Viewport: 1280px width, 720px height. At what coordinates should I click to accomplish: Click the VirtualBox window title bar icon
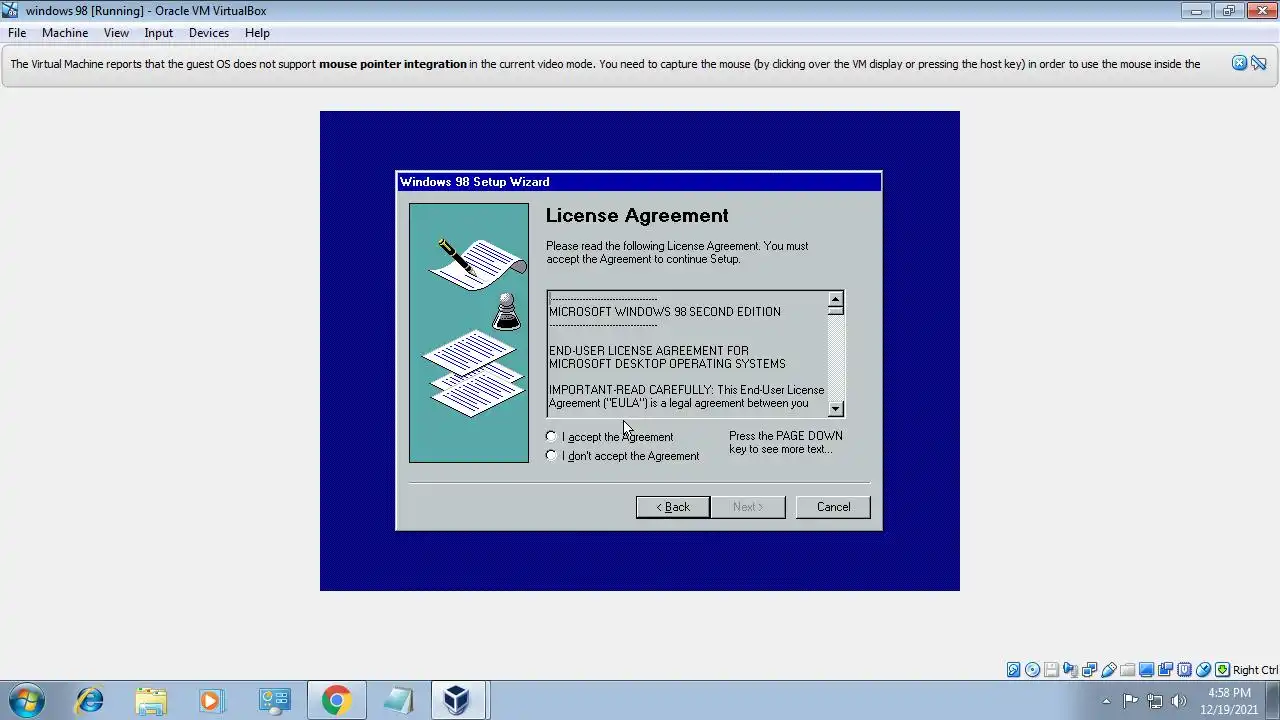[11, 11]
